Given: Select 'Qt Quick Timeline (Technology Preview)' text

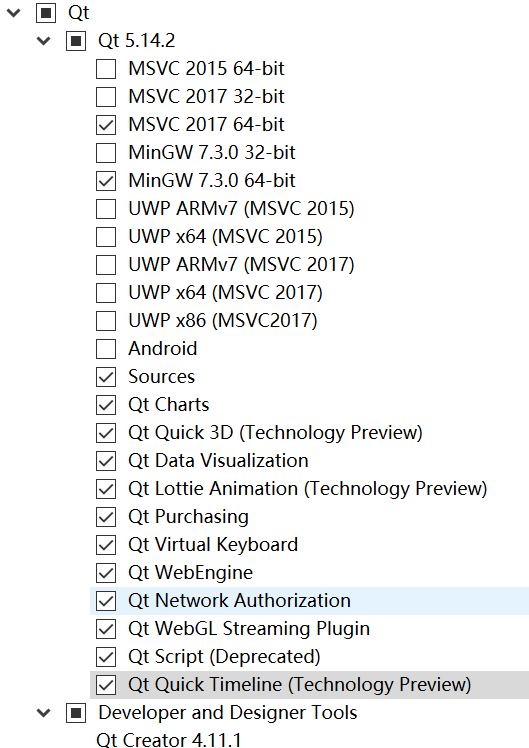Looking at the screenshot, I should click(x=300, y=685).
